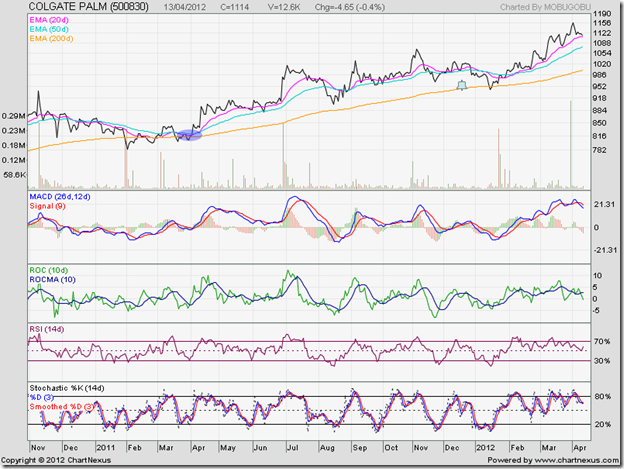
Task: Click the 782 price axis value
Action: coord(600,150)
